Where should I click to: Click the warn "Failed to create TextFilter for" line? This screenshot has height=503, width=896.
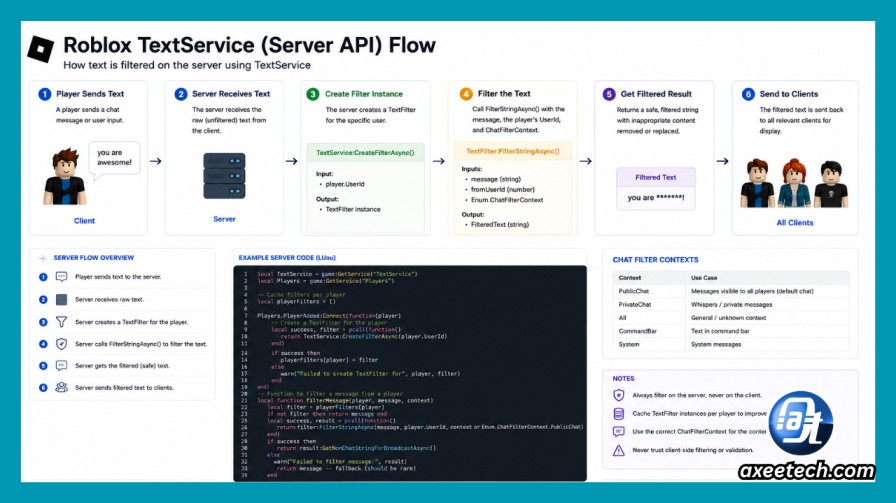coord(370,373)
